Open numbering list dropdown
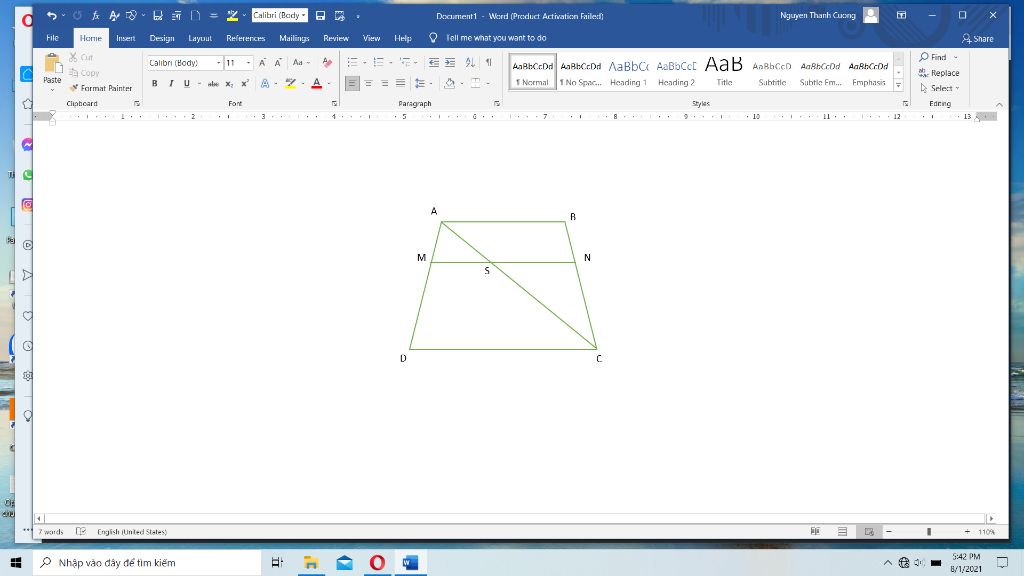This screenshot has height=576, width=1024. pos(391,63)
